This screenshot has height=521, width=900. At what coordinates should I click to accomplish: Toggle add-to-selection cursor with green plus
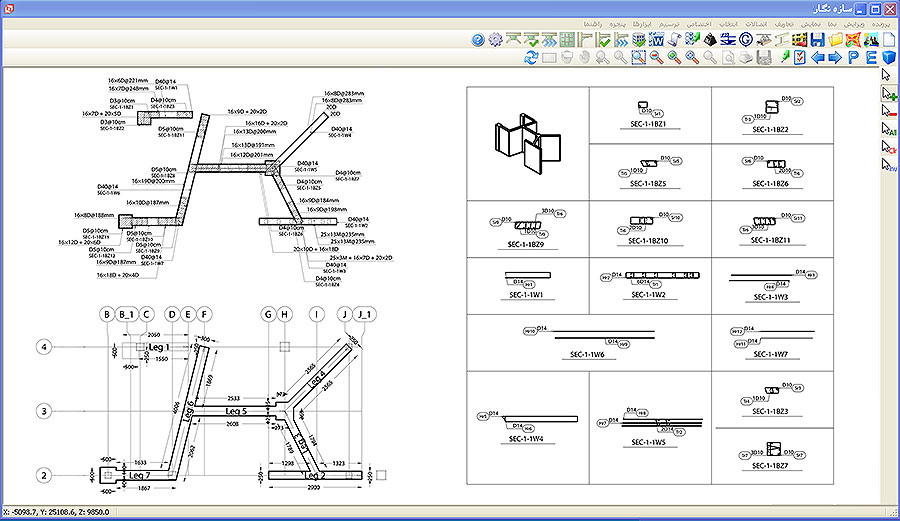888,94
